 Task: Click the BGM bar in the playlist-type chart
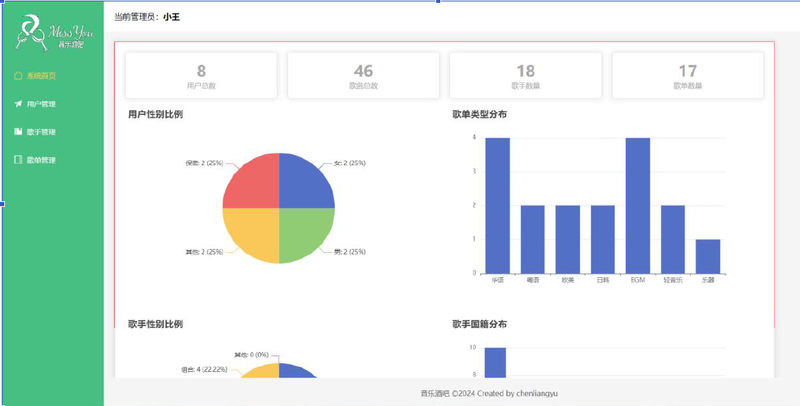(x=638, y=206)
